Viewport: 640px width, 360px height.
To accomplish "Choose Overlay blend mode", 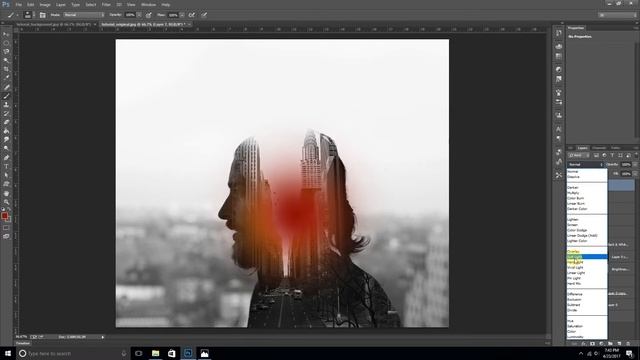I will 587,251.
